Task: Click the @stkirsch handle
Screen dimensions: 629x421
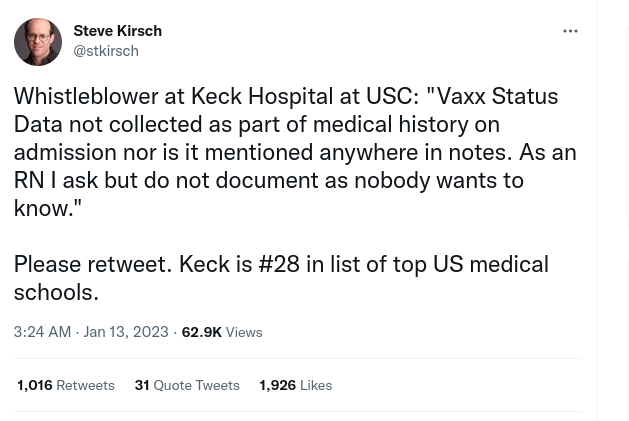Action: click(x=106, y=51)
